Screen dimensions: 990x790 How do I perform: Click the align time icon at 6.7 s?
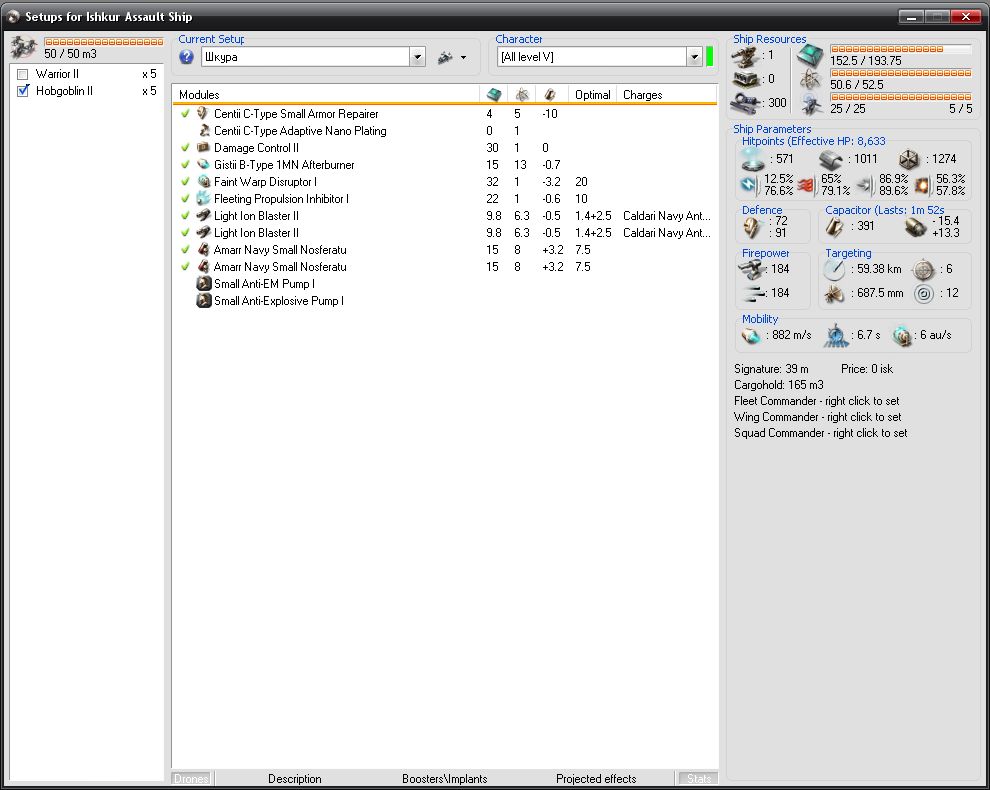(836, 335)
